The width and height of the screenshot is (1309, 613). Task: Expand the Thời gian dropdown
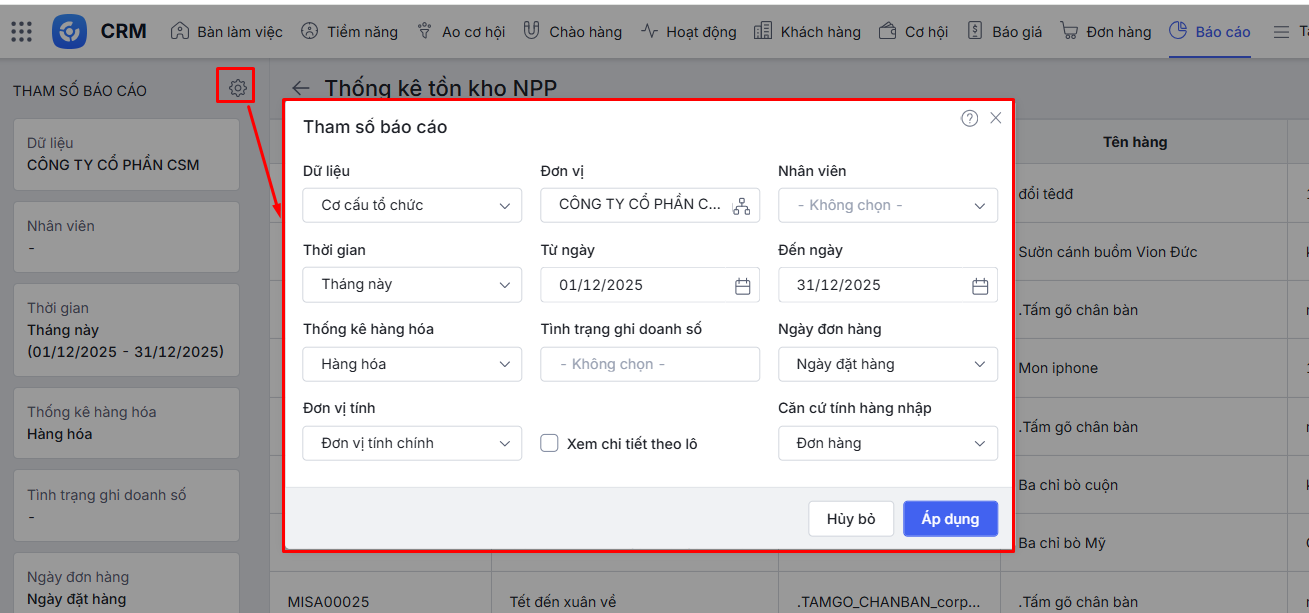412,285
